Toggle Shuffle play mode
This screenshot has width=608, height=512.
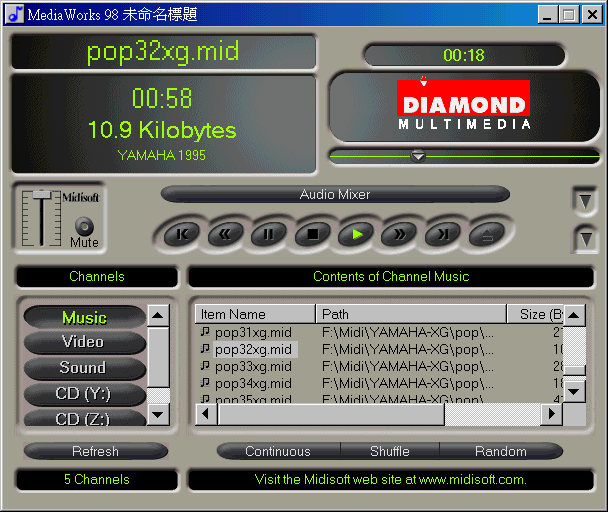point(390,451)
